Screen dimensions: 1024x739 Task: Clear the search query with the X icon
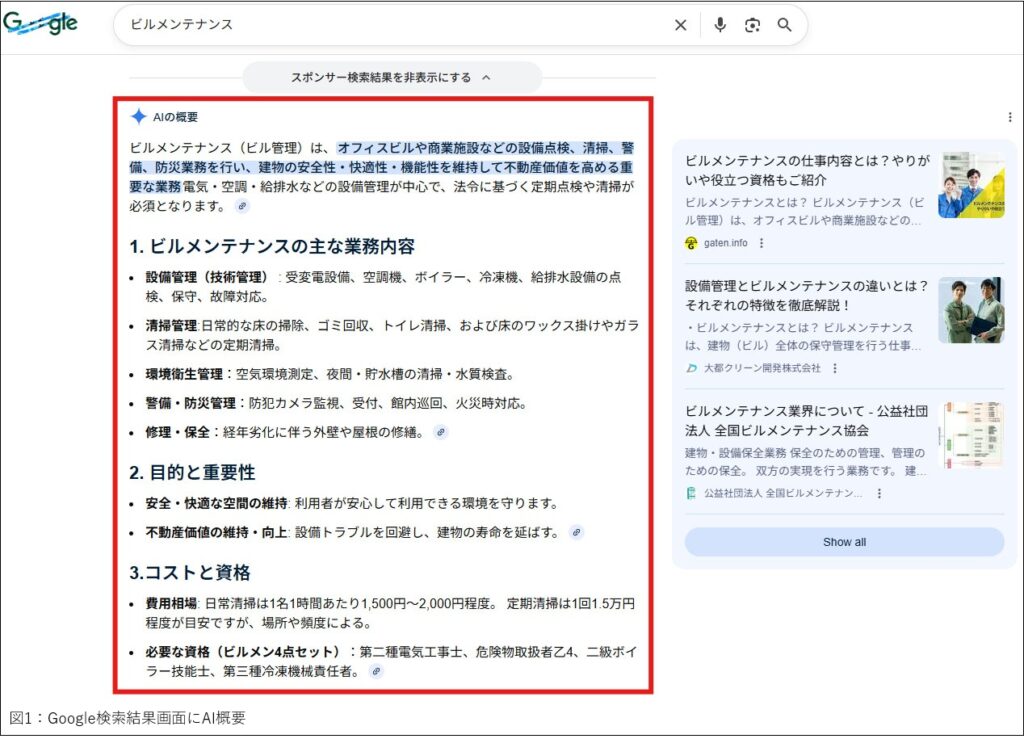point(680,25)
